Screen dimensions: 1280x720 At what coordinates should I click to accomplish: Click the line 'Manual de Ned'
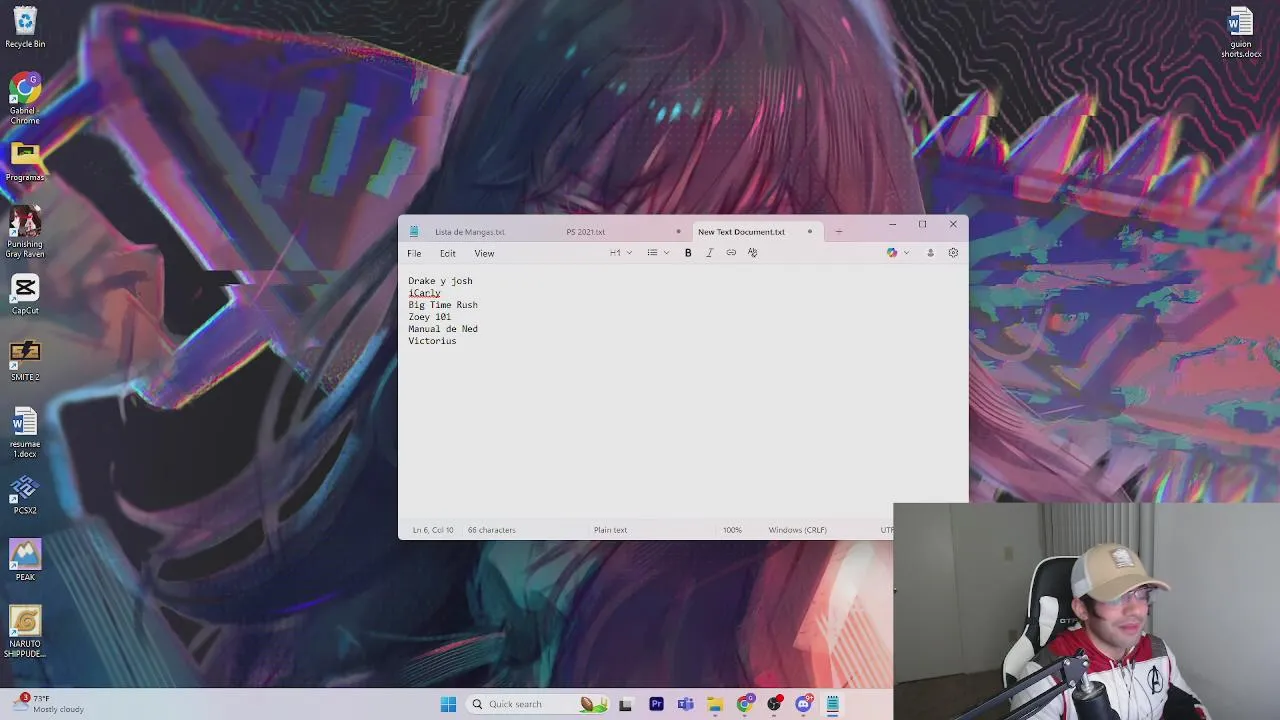click(x=443, y=329)
